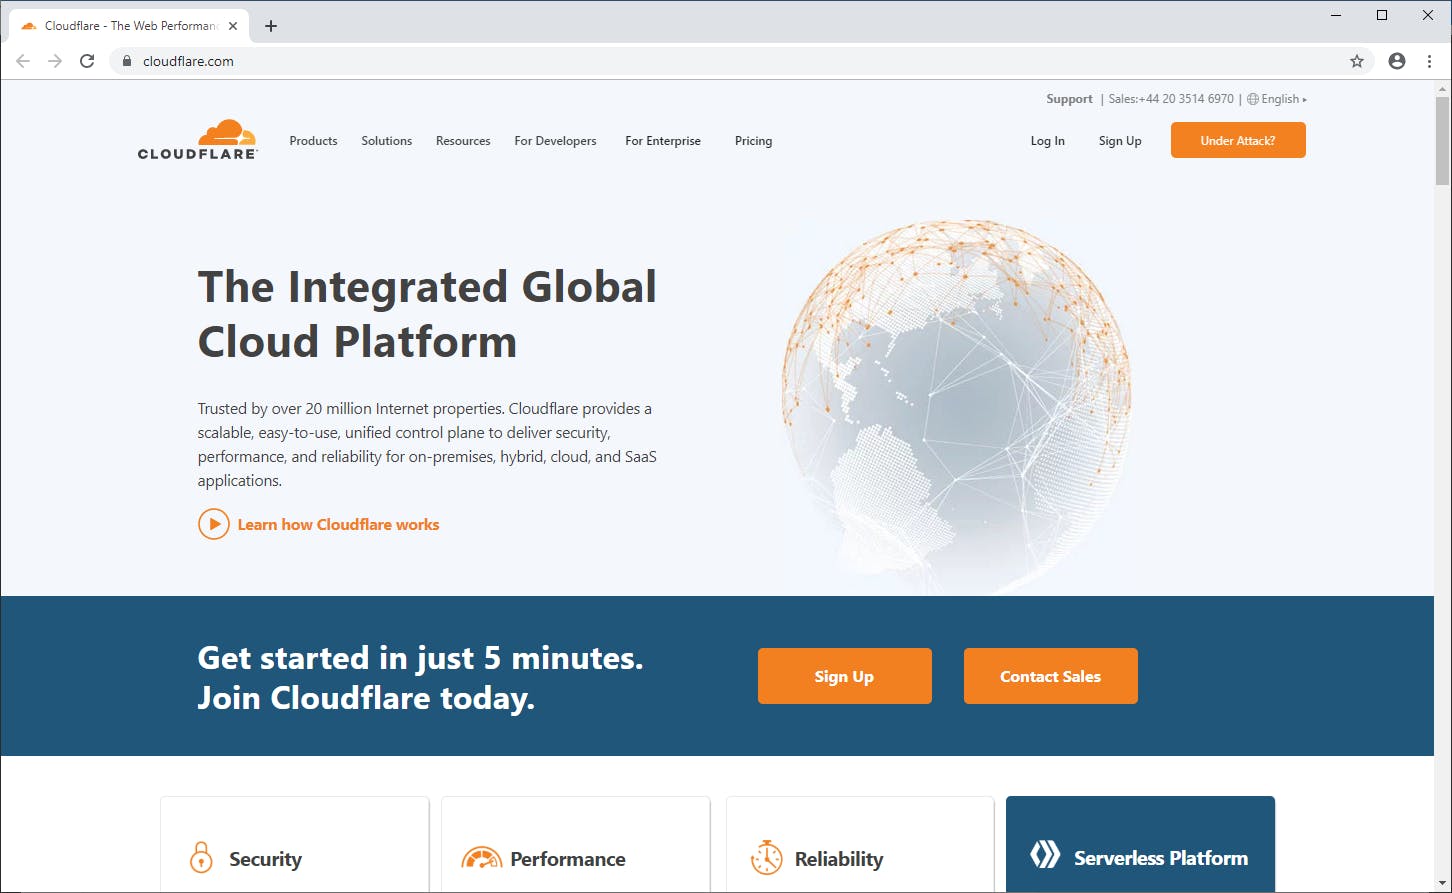Click the globe icon next to English
The image size is (1452, 893).
pos(1253,99)
